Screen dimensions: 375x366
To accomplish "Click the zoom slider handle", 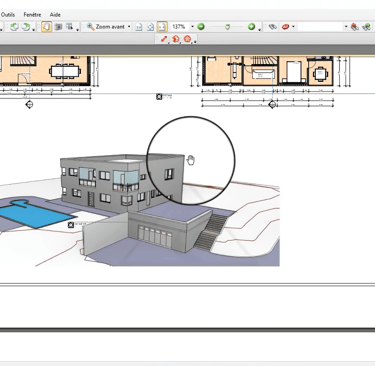I will click(227, 27).
